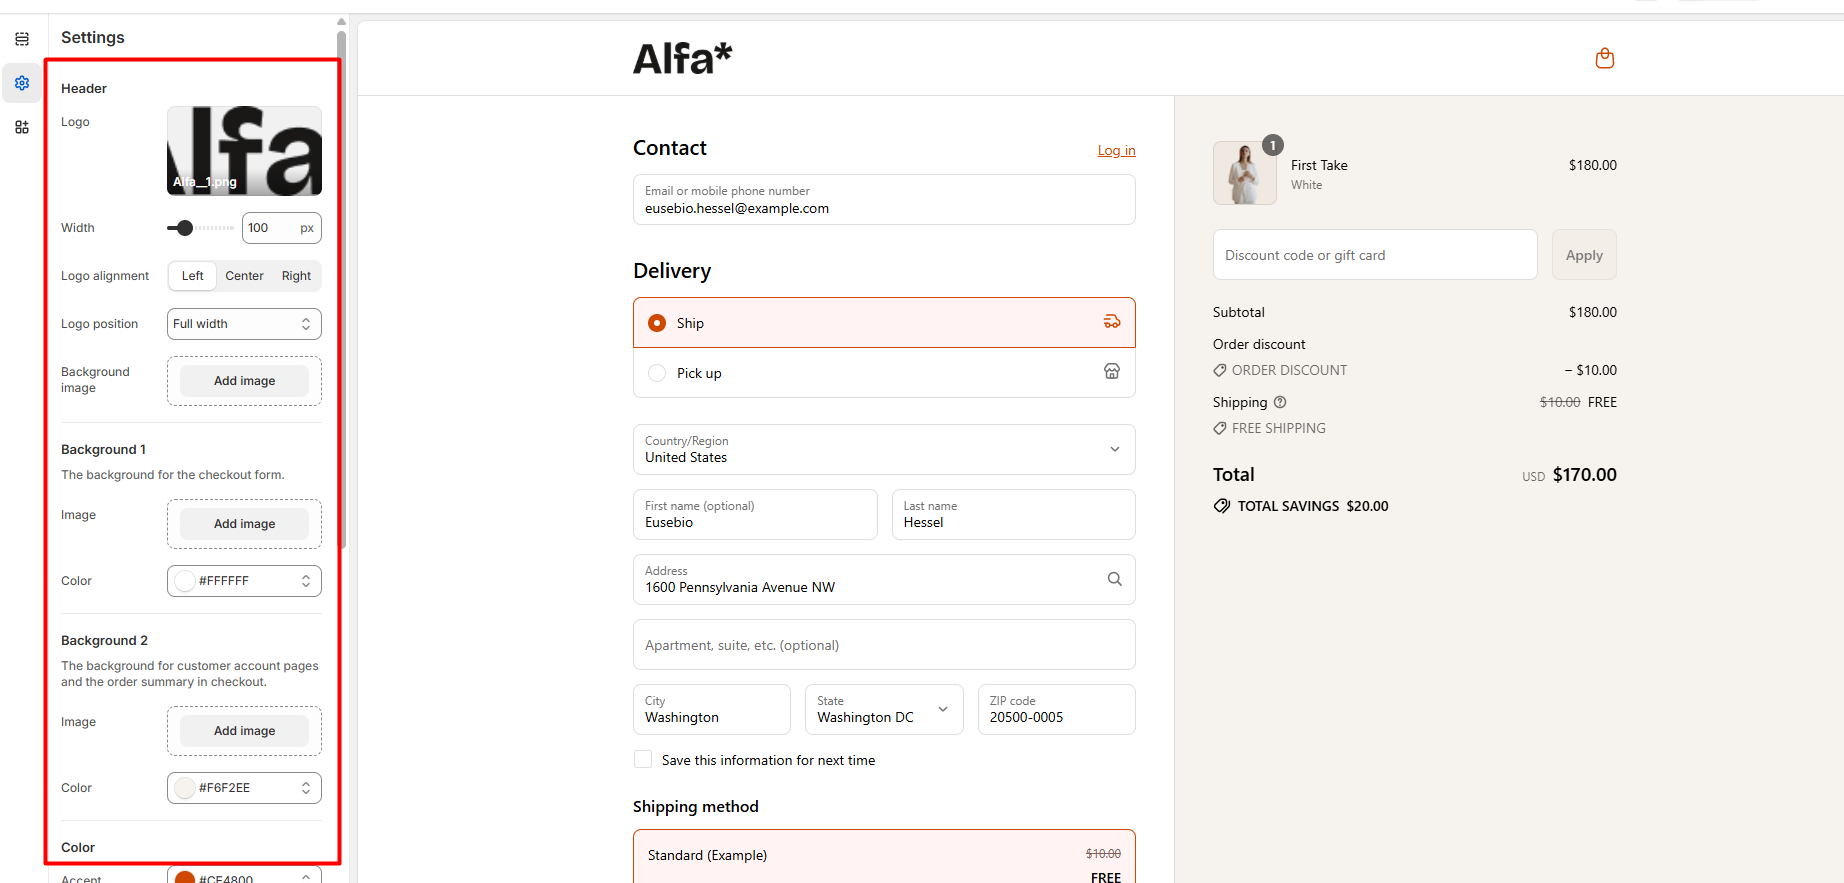The height and width of the screenshot is (883, 1844).
Task: Click the First Take product thumbnail
Action: 1245,173
